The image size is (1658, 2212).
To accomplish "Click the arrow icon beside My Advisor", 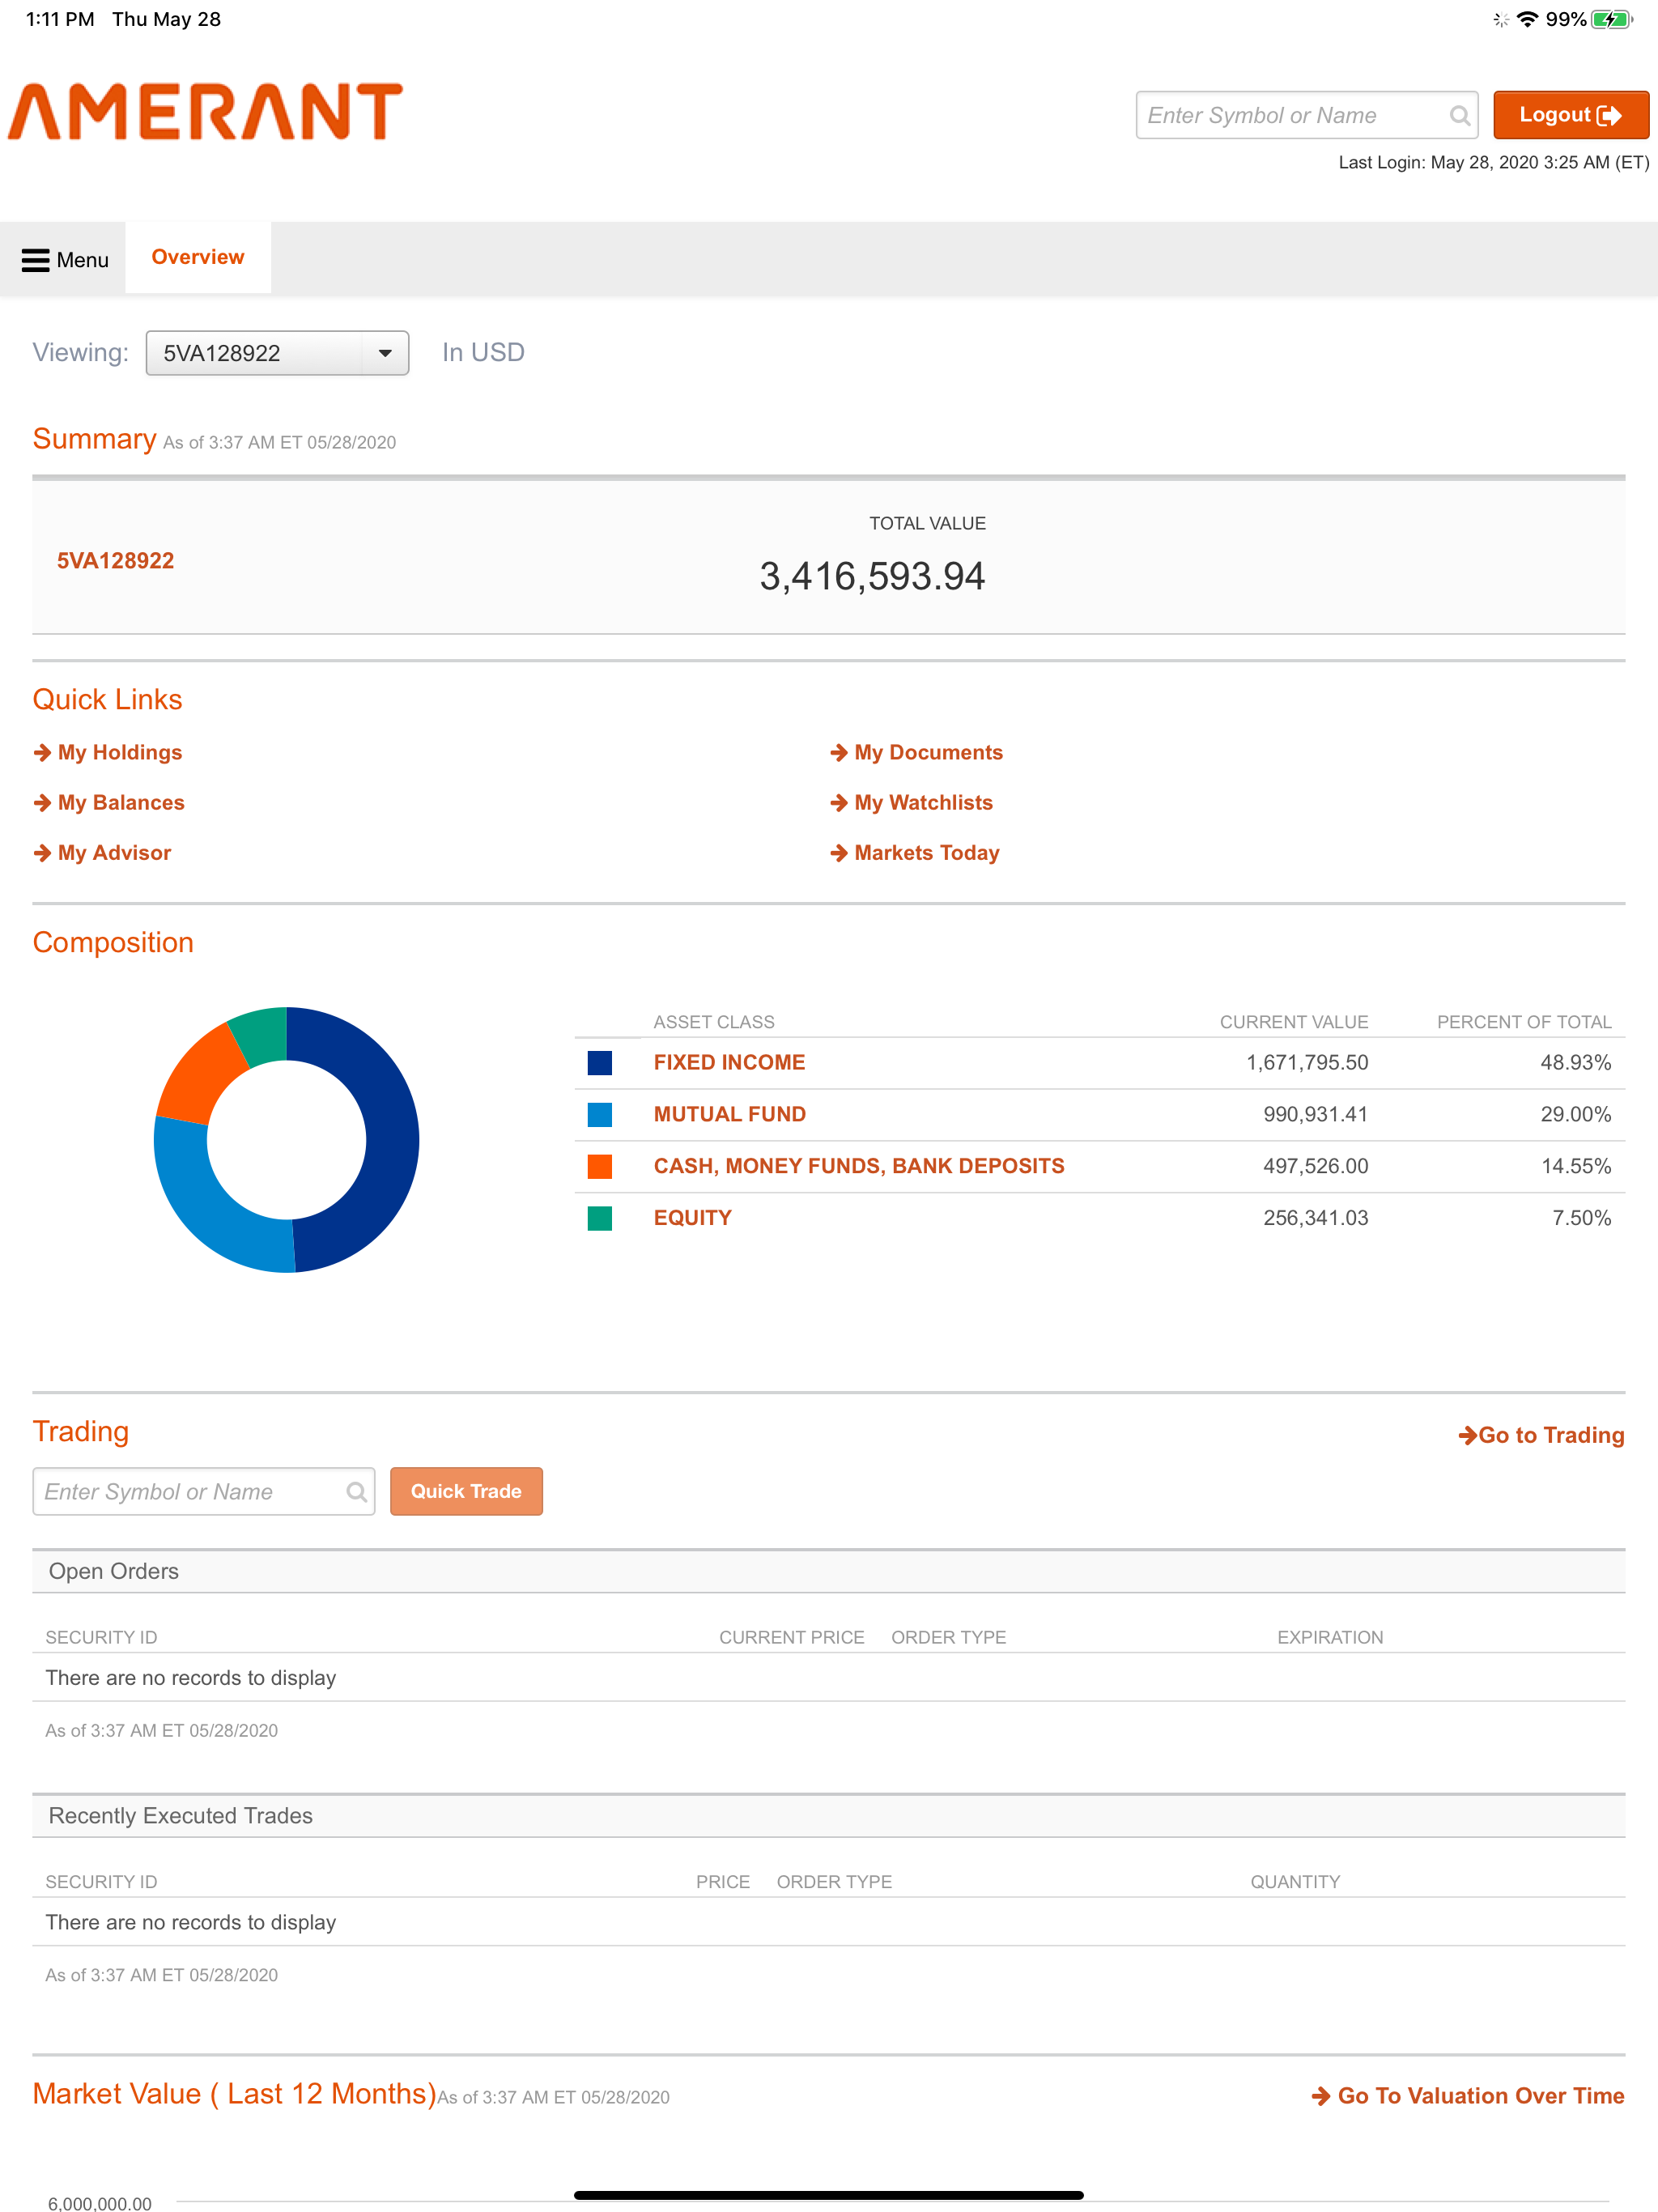I will (42, 853).
